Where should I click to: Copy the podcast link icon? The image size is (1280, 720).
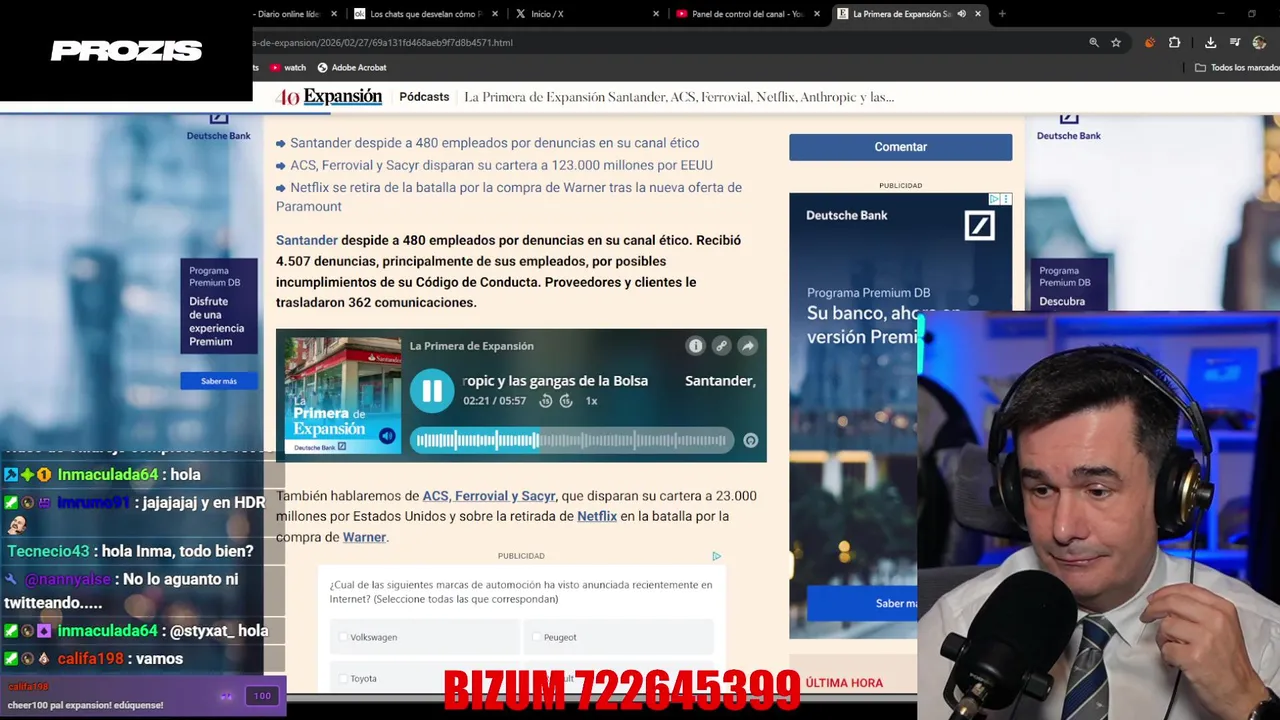pos(721,346)
